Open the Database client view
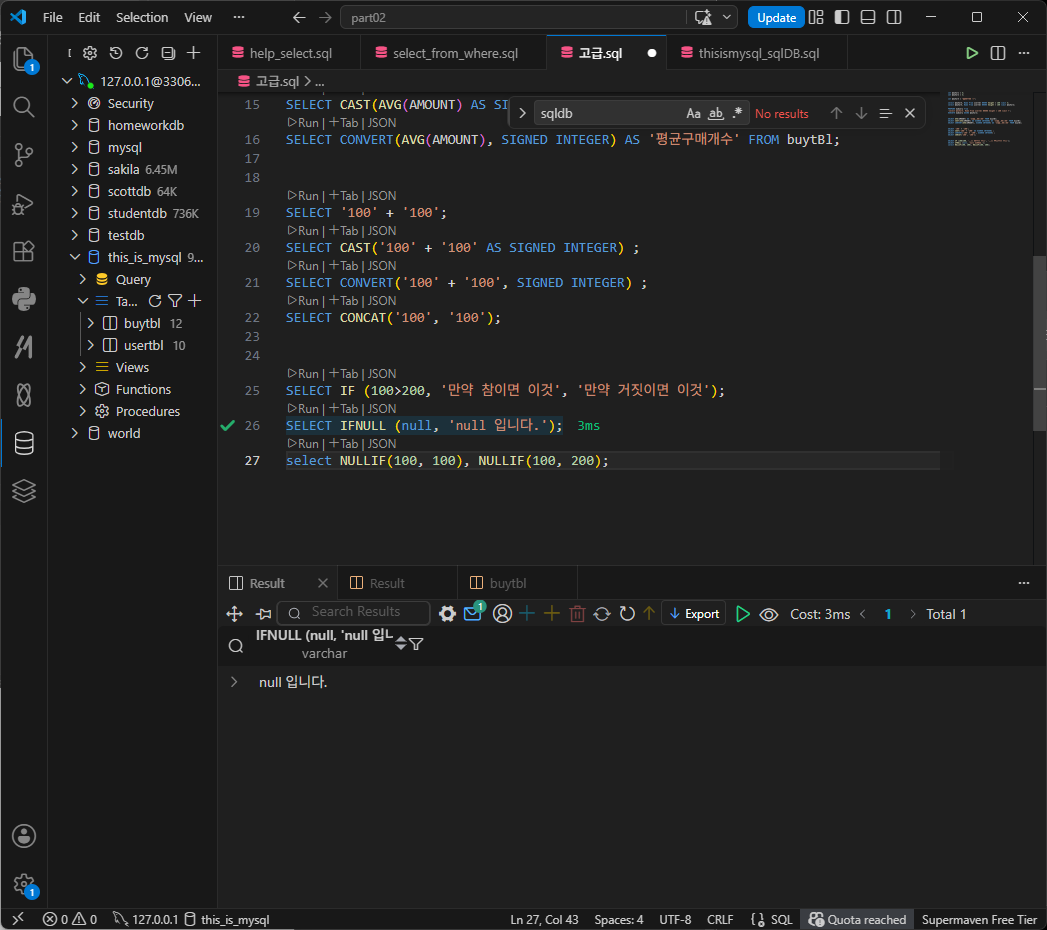The height and width of the screenshot is (930, 1047). [x=24, y=443]
